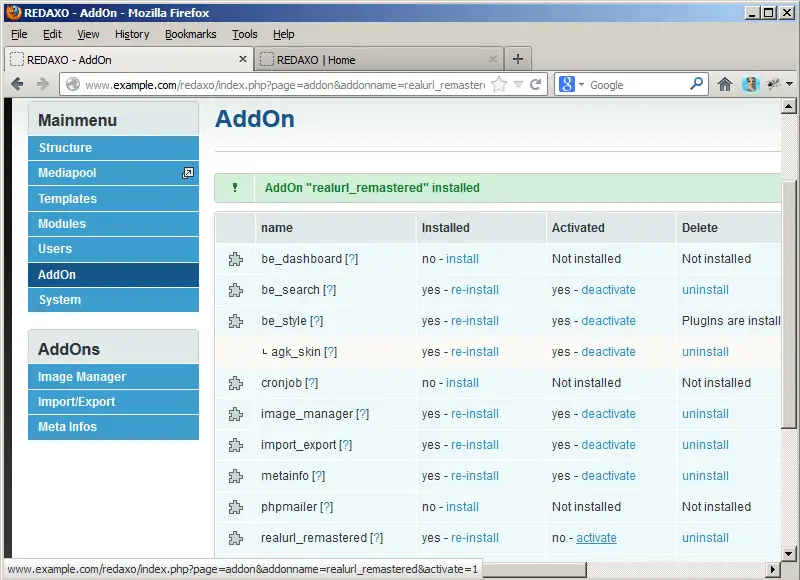Click the site identity globe icon

coord(73,84)
